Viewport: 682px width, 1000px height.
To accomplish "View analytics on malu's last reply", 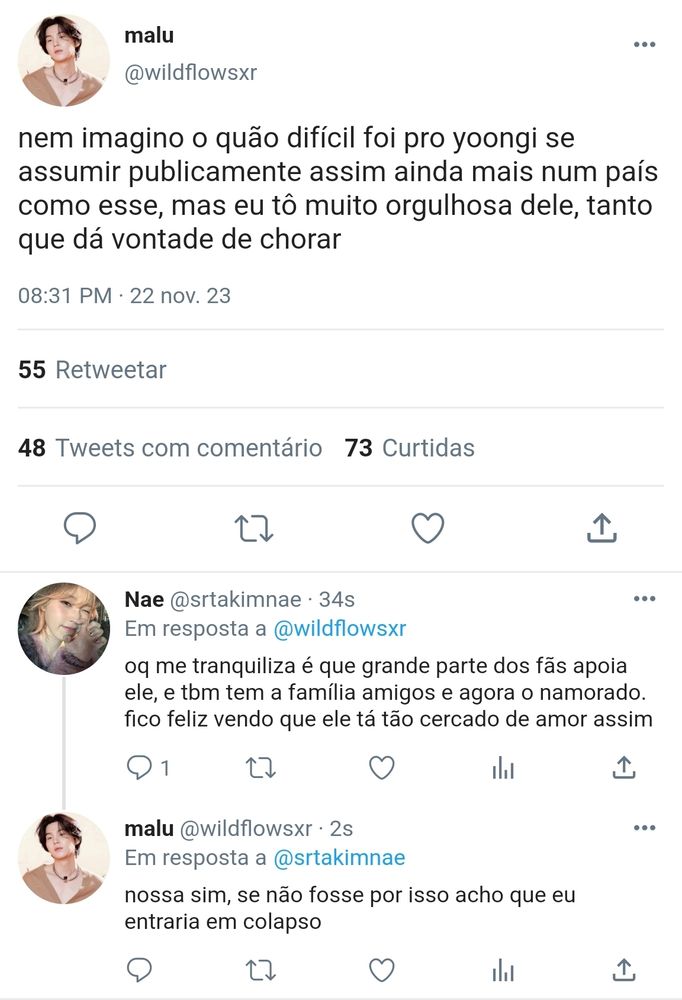I will point(503,970).
